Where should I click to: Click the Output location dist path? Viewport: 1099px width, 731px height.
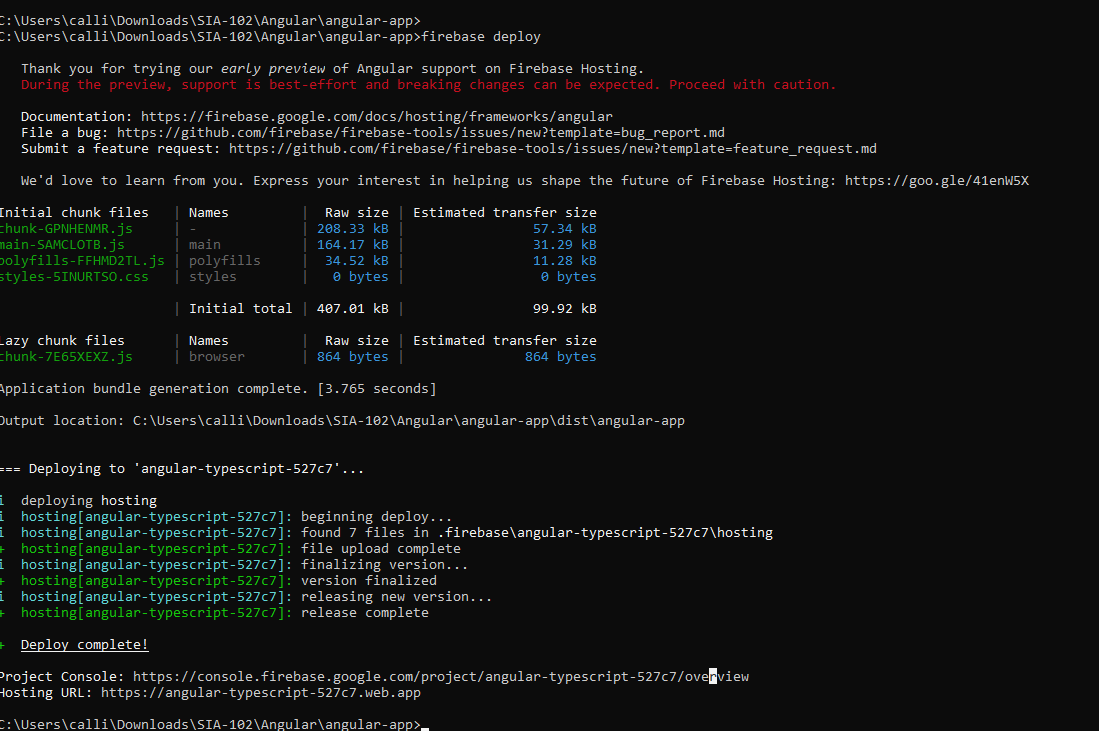click(409, 421)
